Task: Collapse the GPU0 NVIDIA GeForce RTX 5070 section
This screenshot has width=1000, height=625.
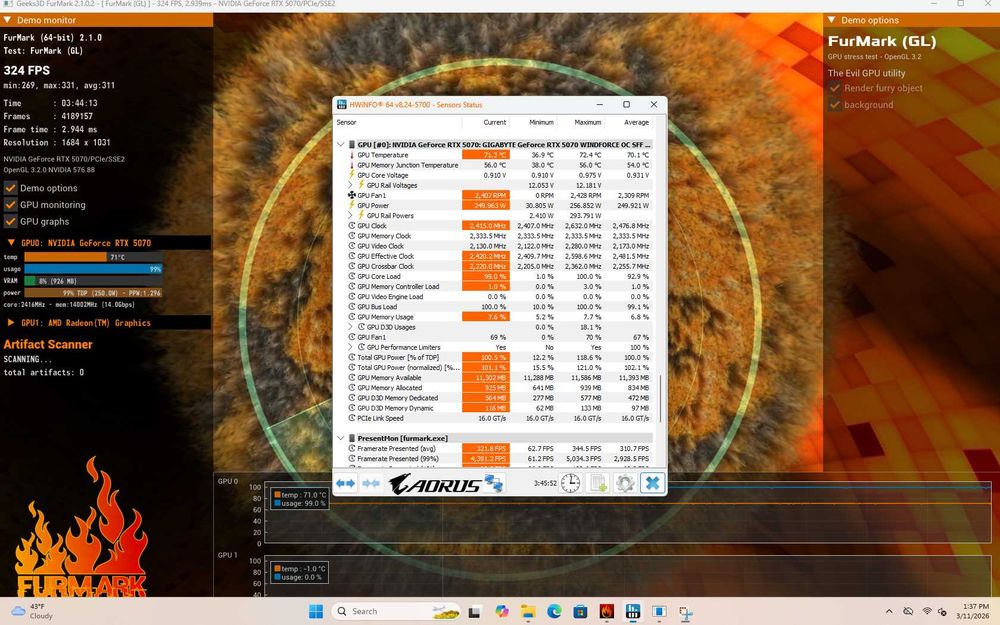Action: 11,242
